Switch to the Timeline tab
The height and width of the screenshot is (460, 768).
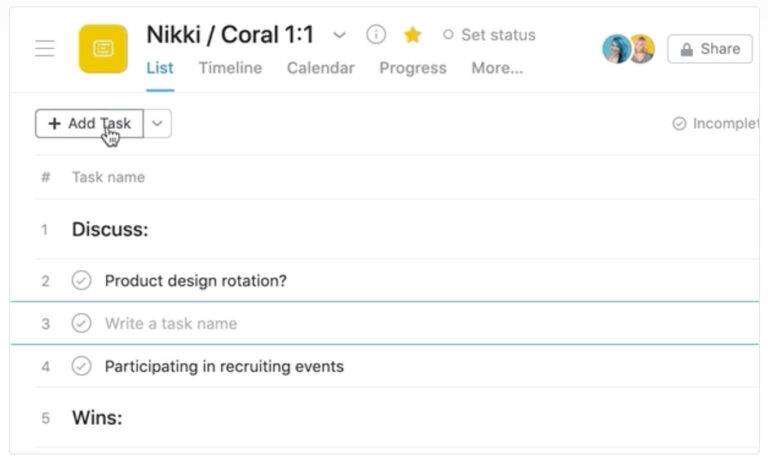[x=230, y=68]
